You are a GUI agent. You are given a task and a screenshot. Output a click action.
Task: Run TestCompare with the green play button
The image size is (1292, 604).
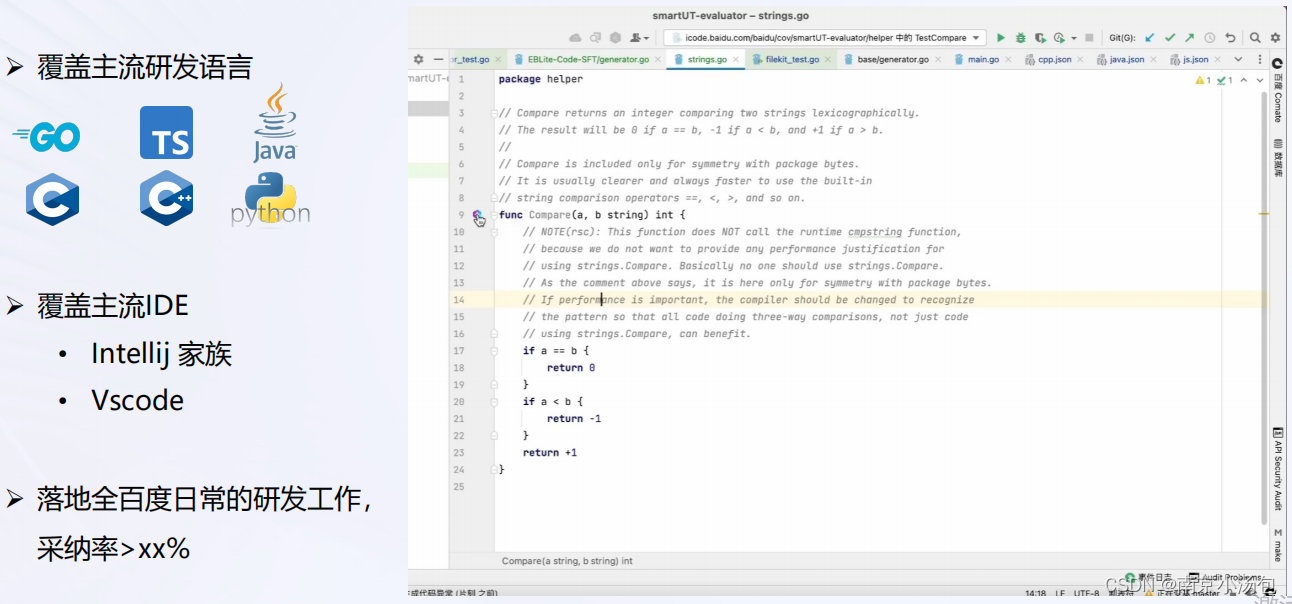[1001, 38]
